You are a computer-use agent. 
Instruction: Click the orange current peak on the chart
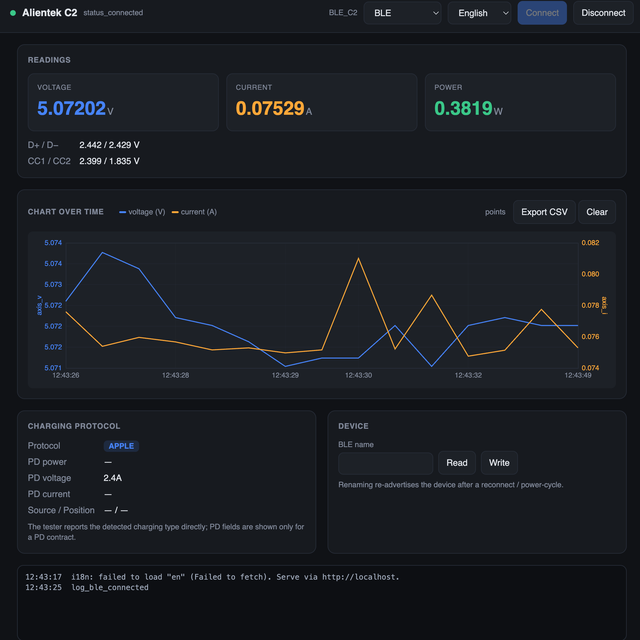click(x=358, y=258)
